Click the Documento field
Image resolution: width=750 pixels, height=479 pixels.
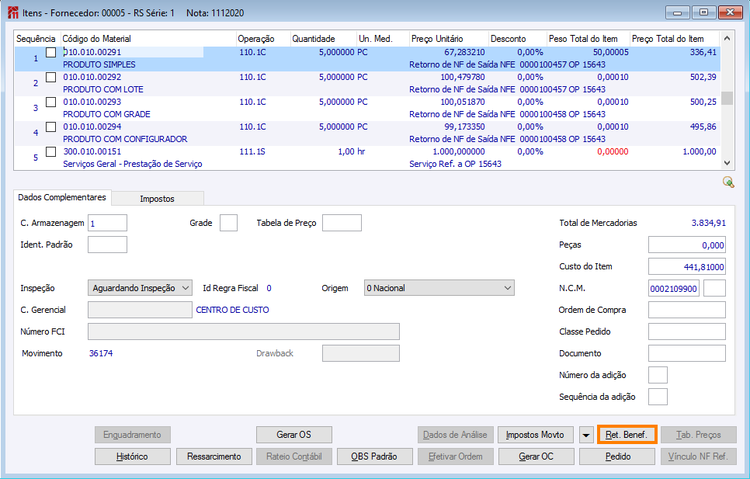click(687, 354)
